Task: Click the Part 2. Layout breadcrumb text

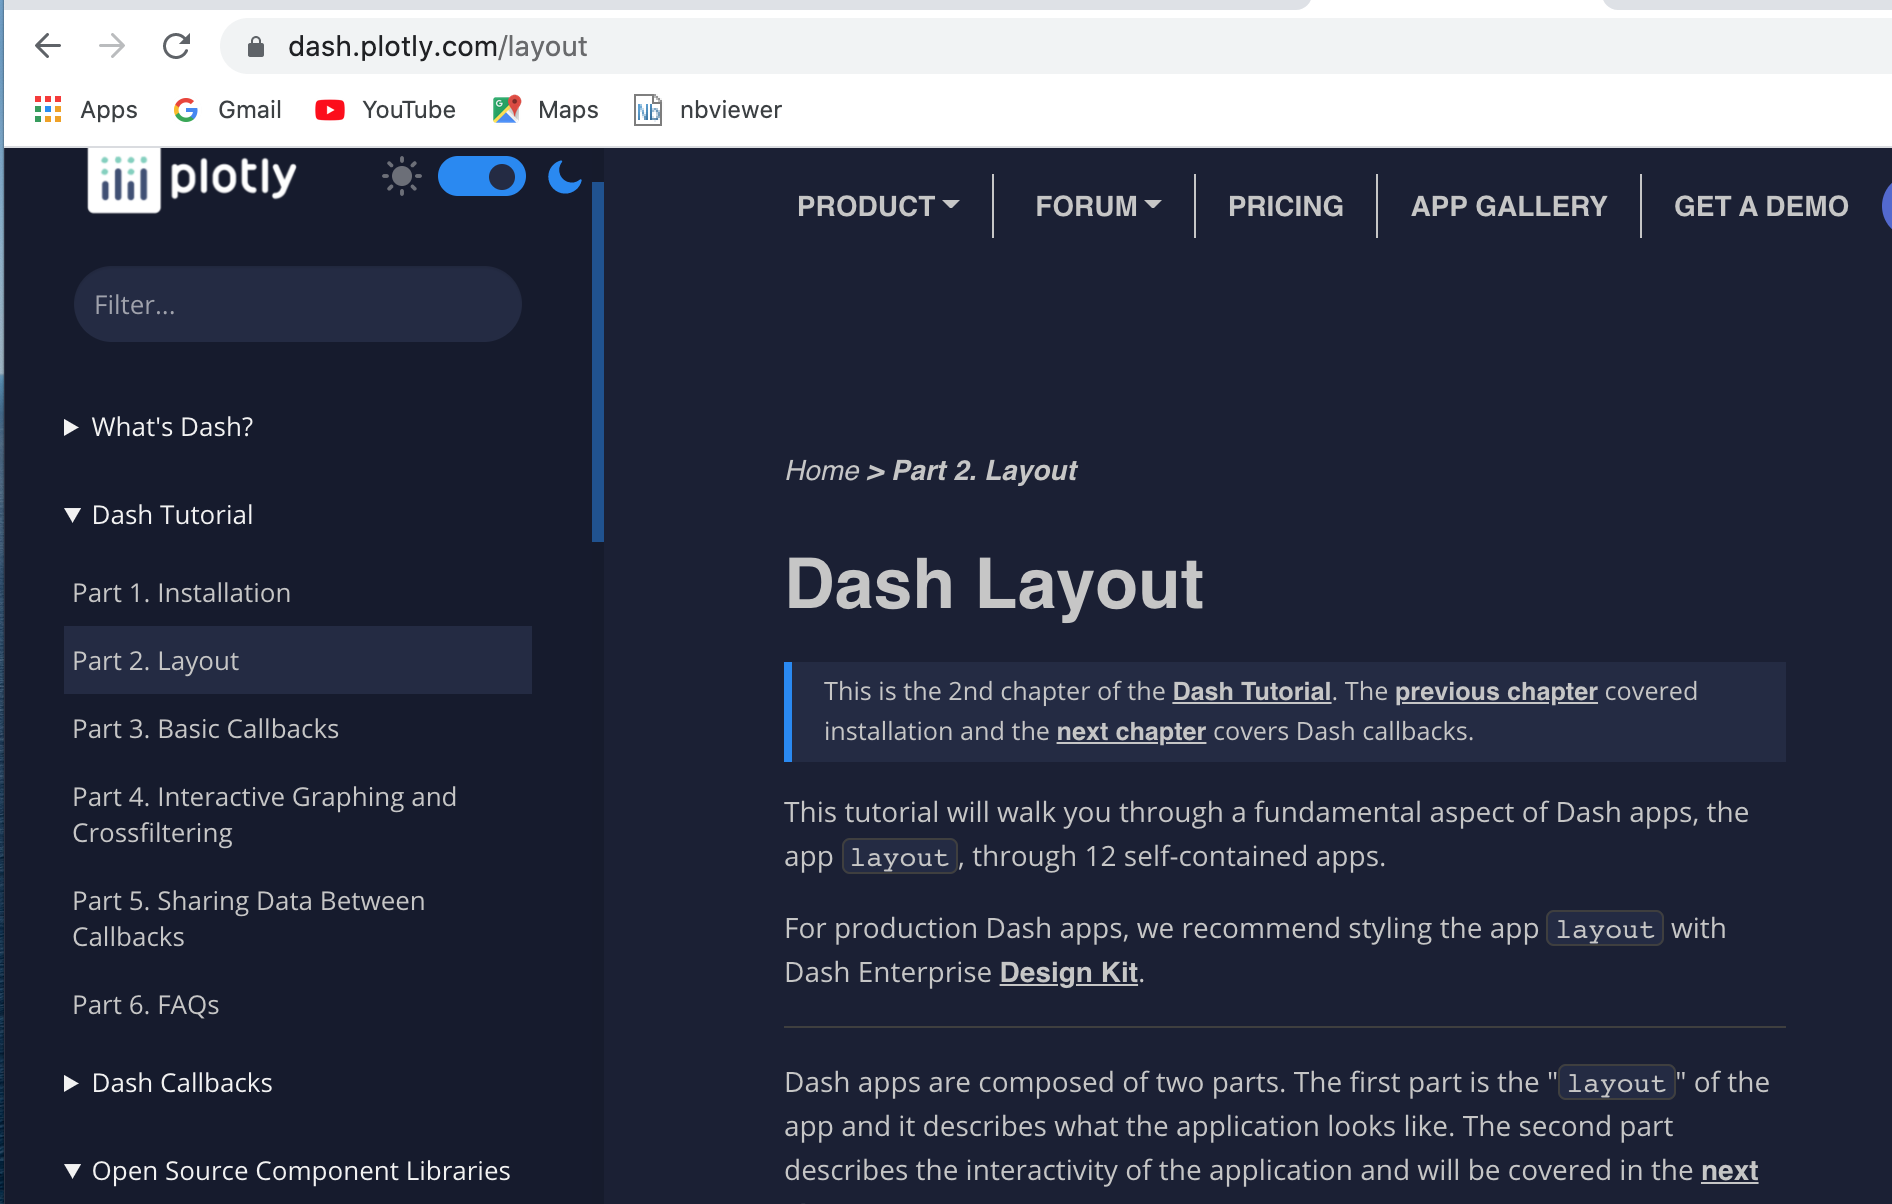Action: click(x=985, y=470)
